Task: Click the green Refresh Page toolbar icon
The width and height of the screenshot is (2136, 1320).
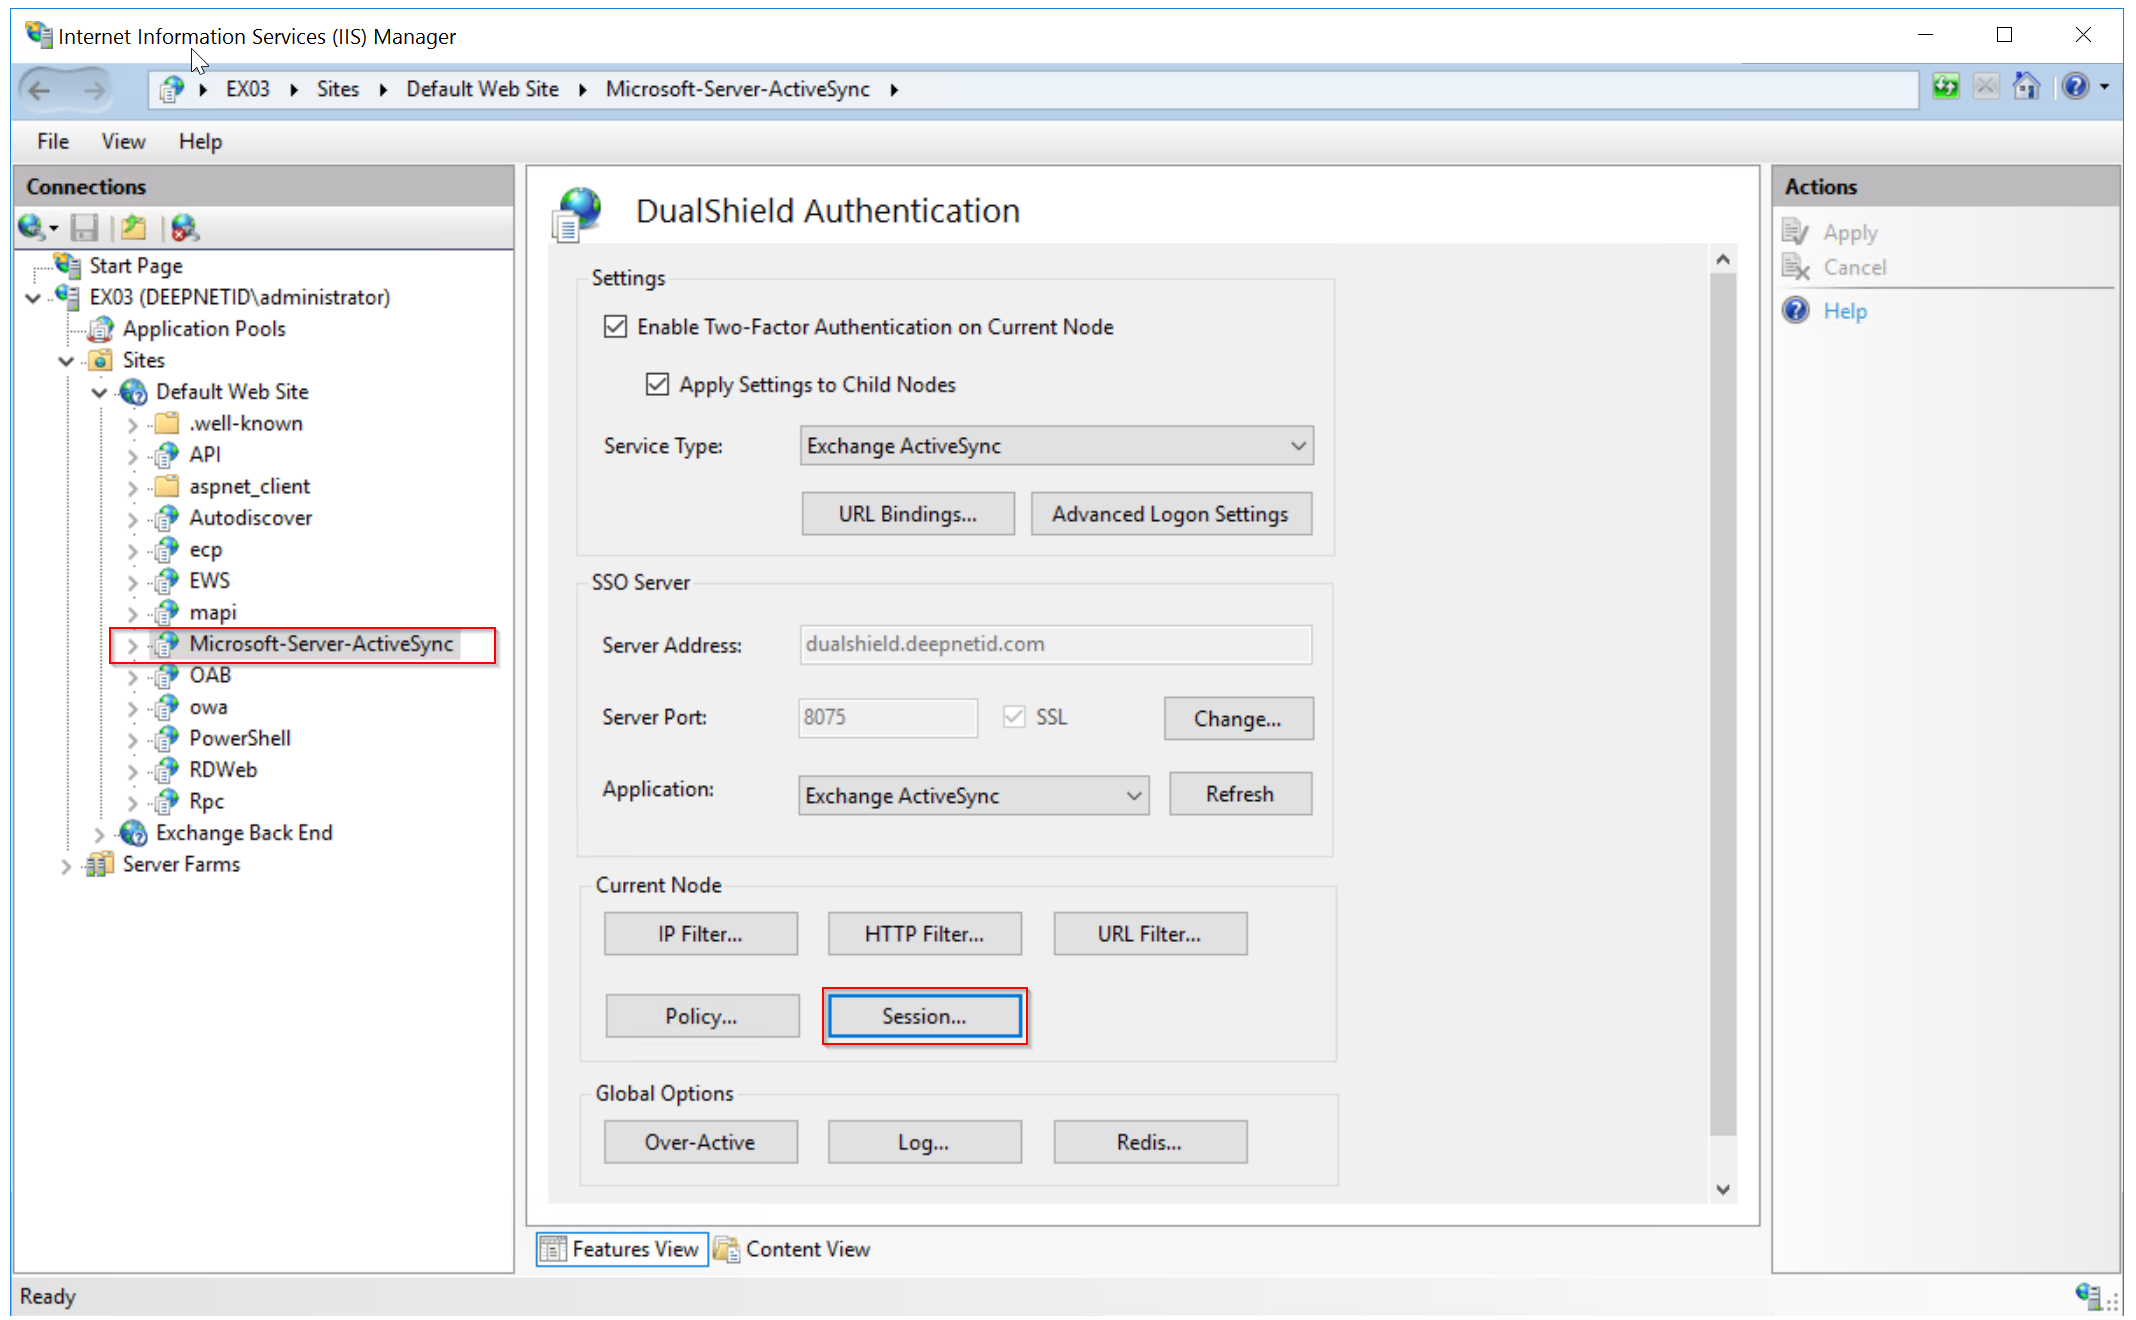Action: point(1945,87)
